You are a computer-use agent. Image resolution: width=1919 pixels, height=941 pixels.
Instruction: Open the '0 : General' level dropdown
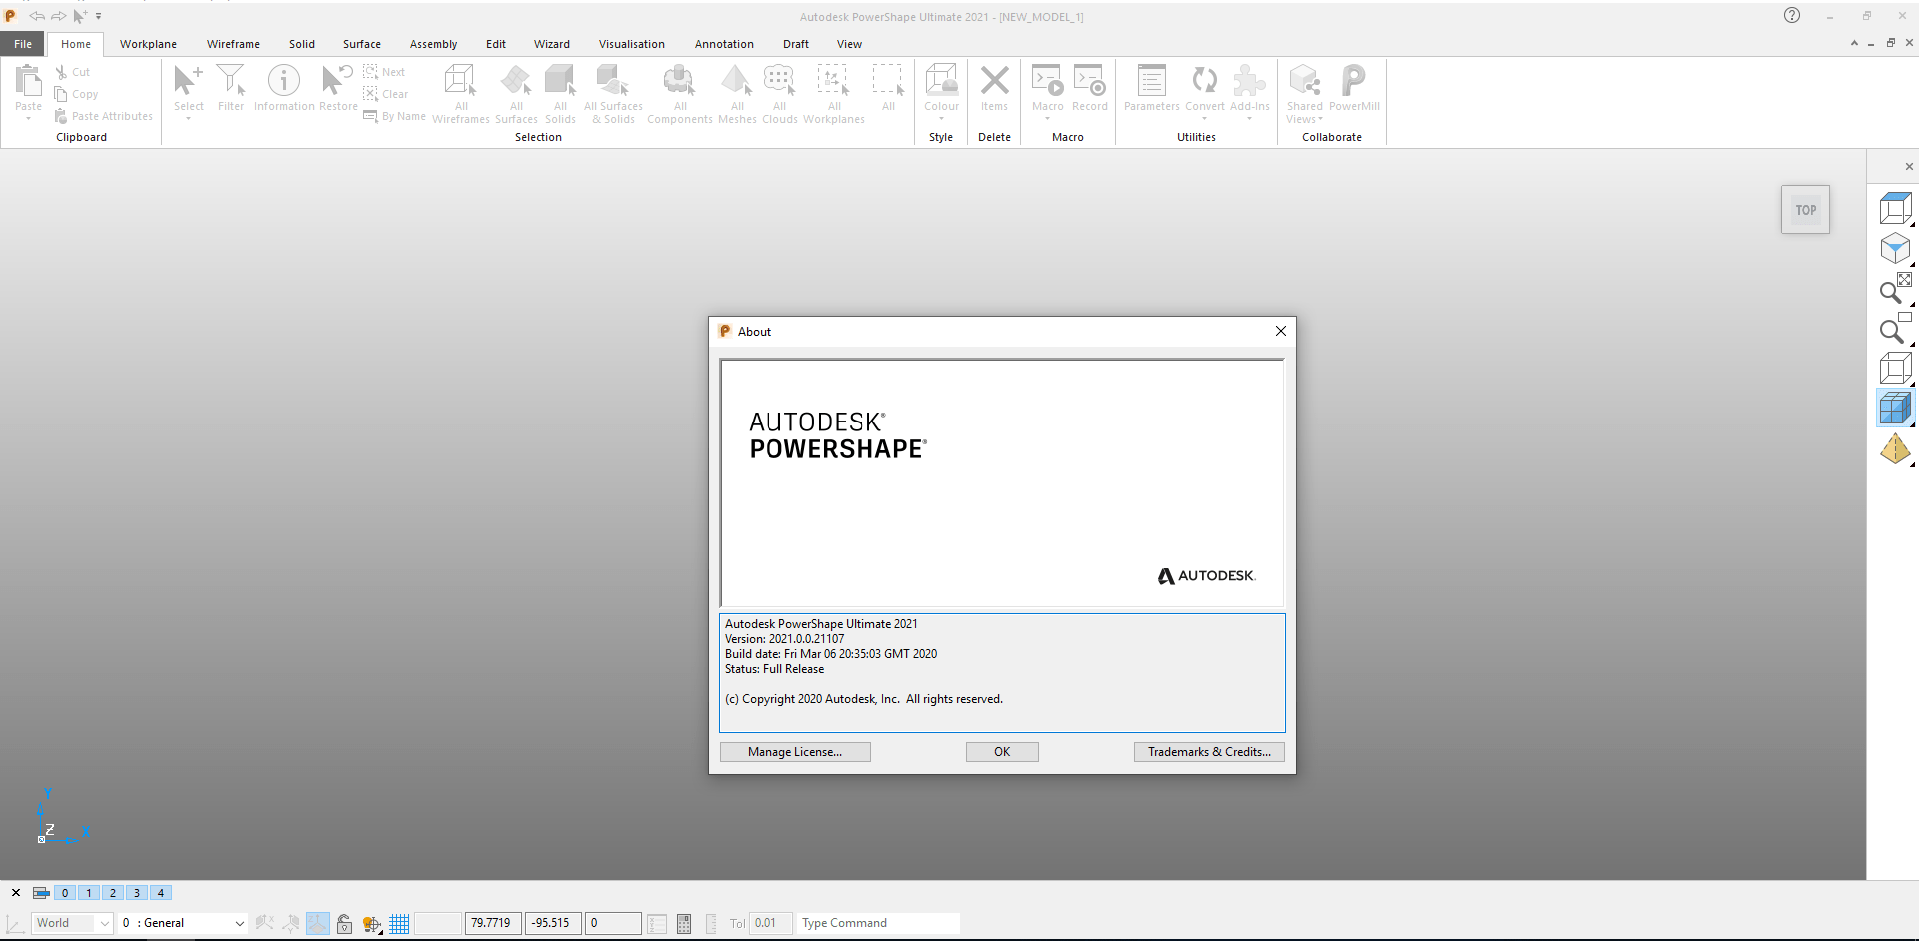point(183,923)
